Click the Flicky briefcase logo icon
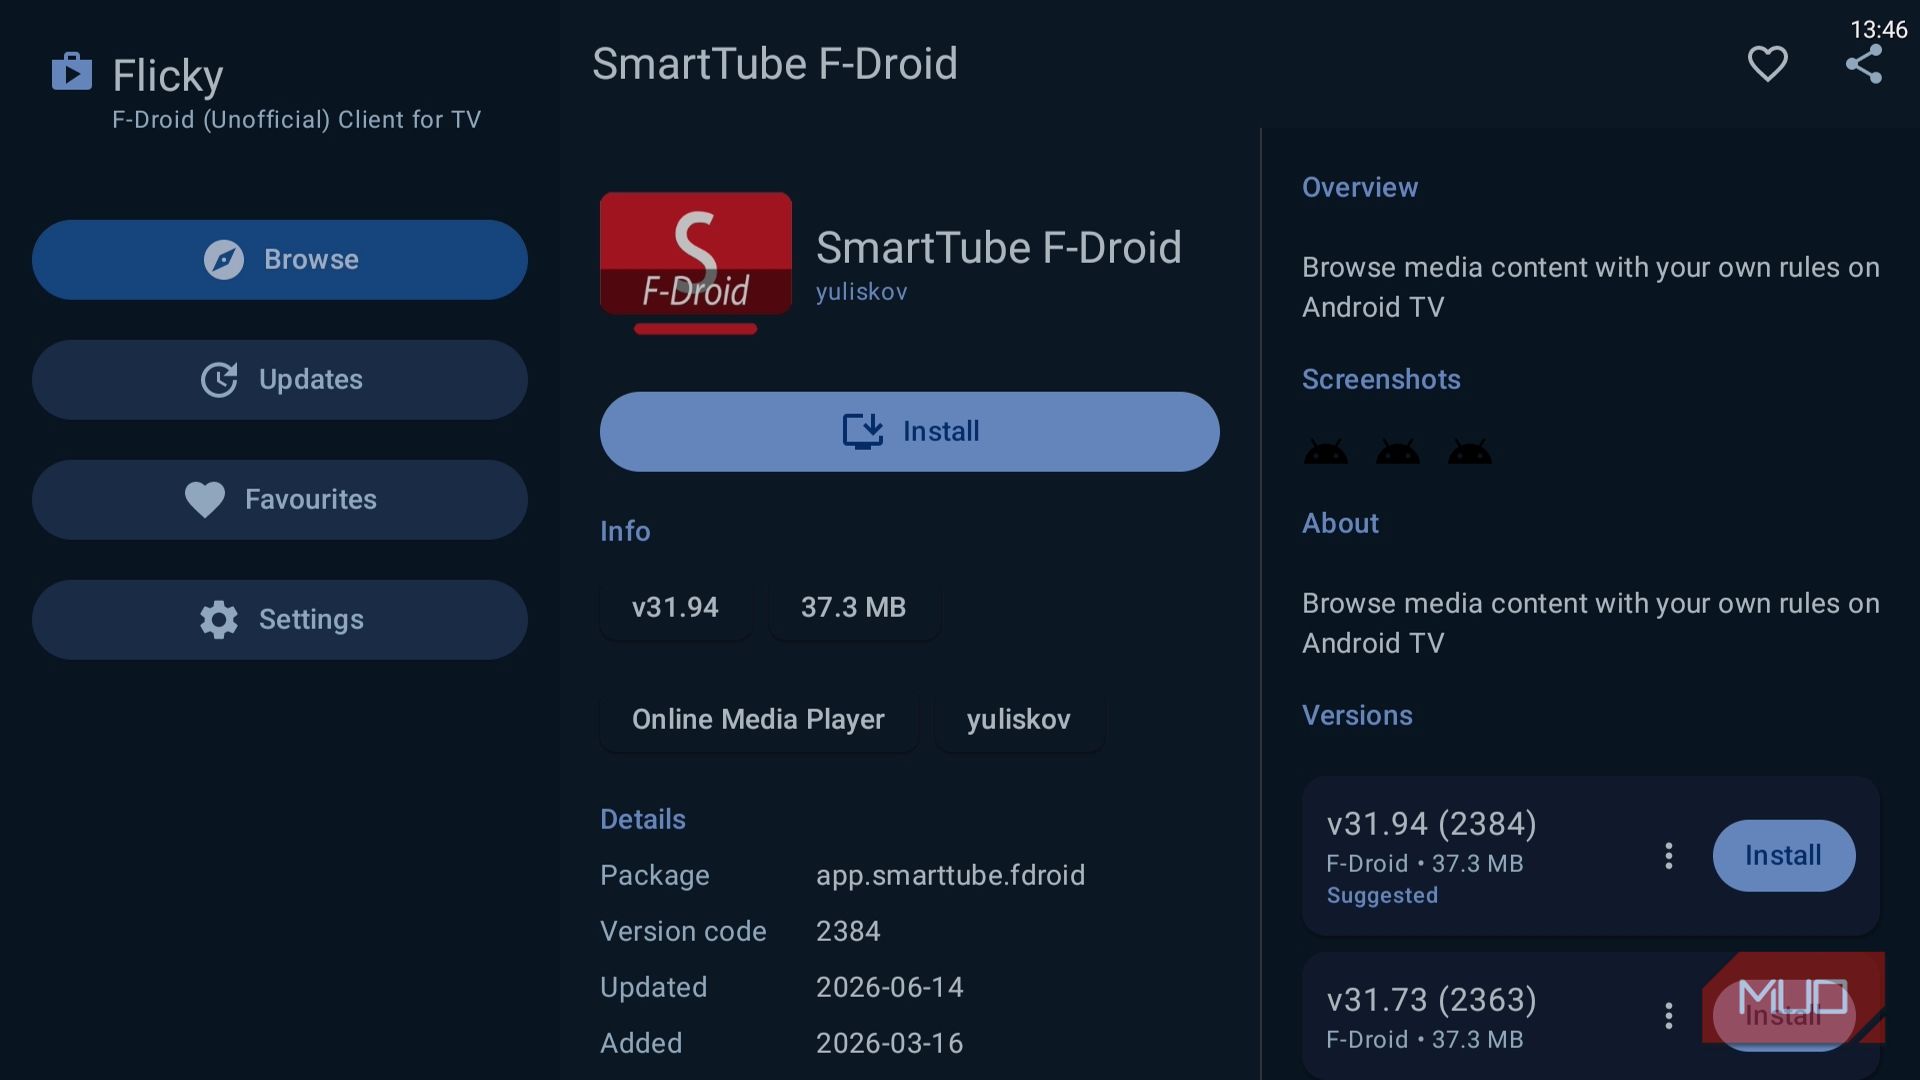The image size is (1920, 1080). pos(72,72)
